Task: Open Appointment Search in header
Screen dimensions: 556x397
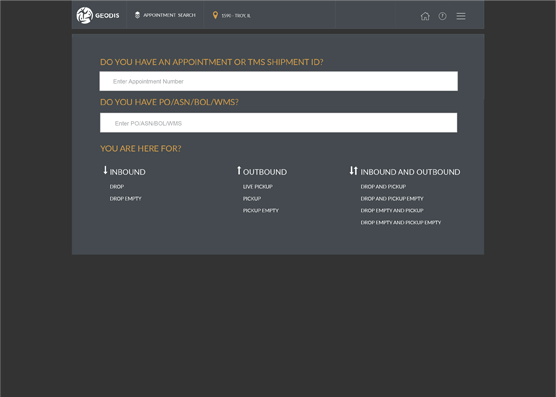Action: [x=169, y=15]
